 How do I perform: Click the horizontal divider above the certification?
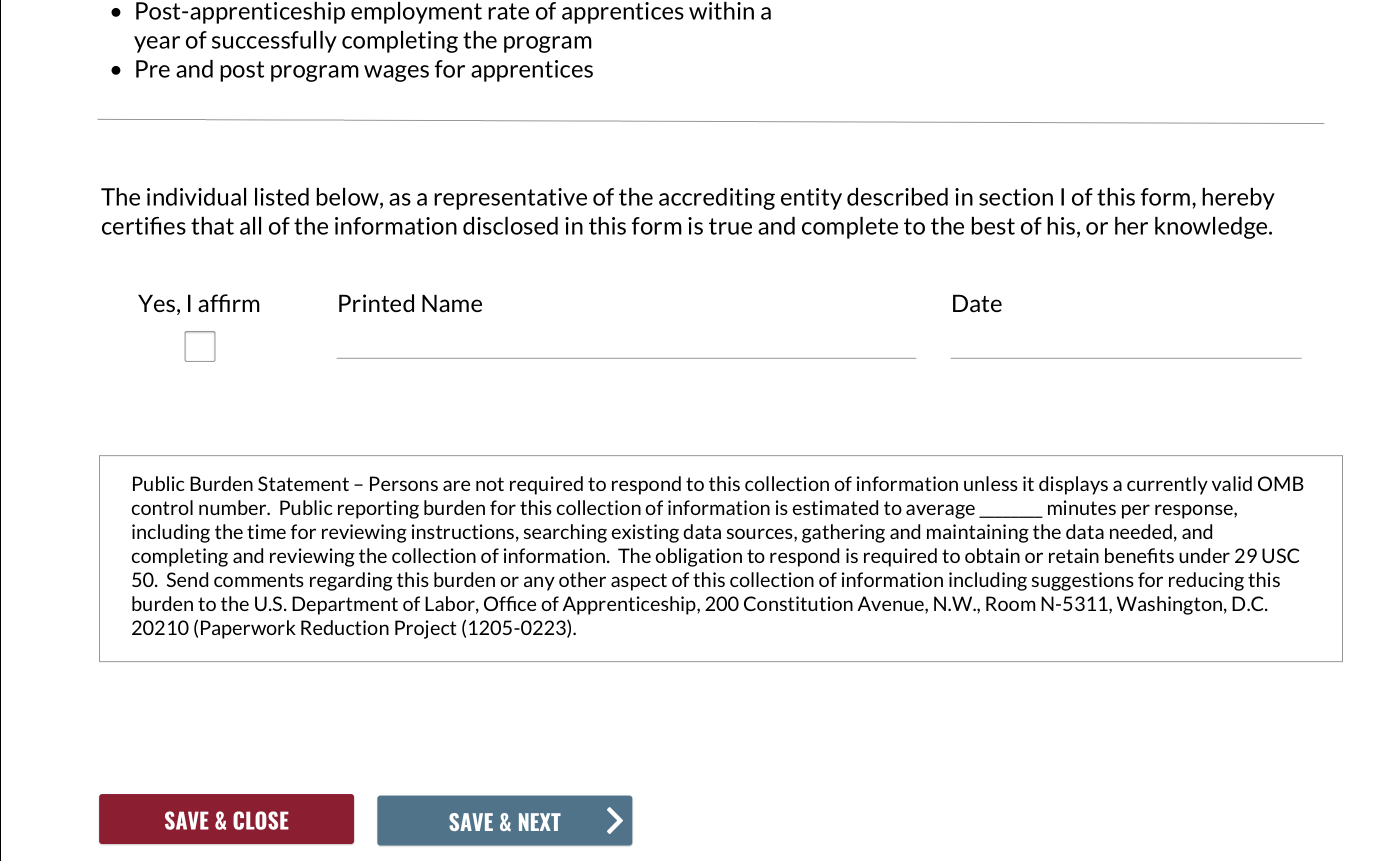pos(710,121)
